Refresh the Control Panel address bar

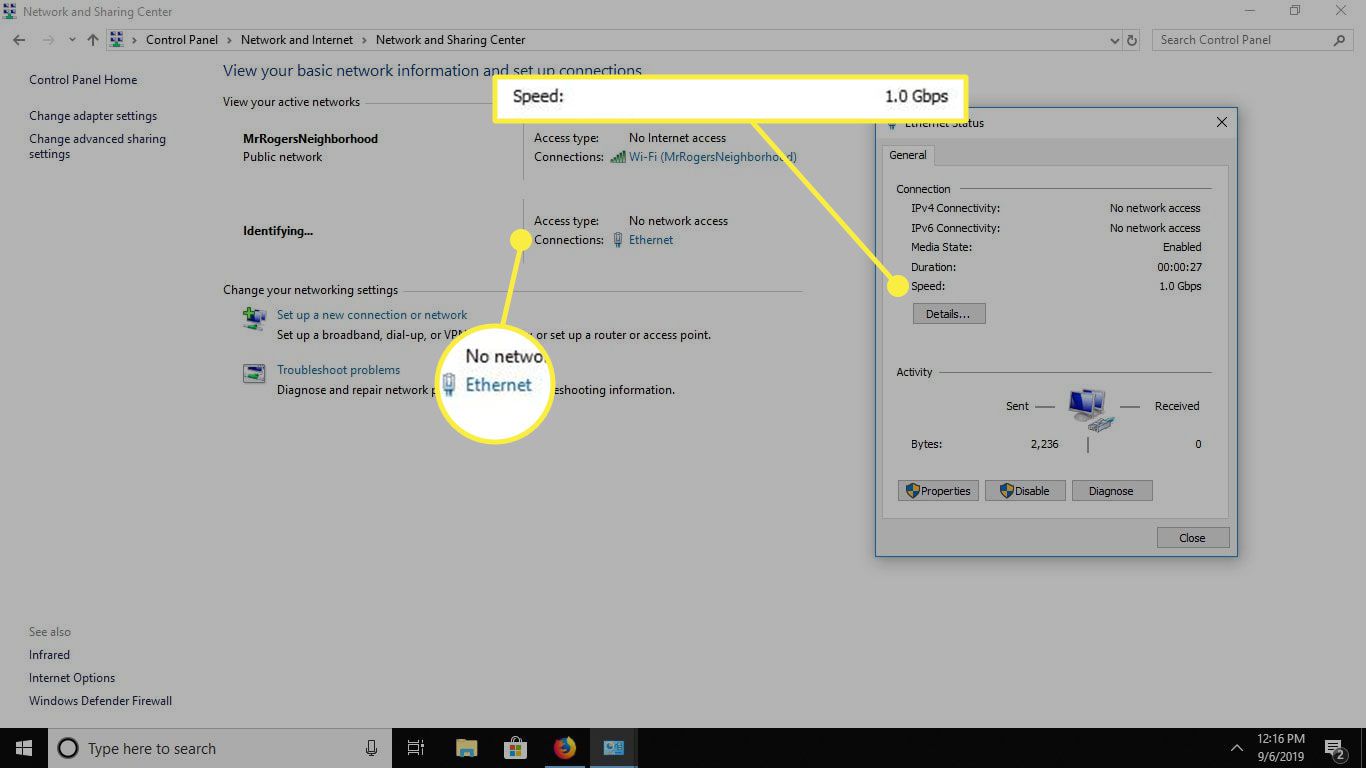(x=1132, y=40)
